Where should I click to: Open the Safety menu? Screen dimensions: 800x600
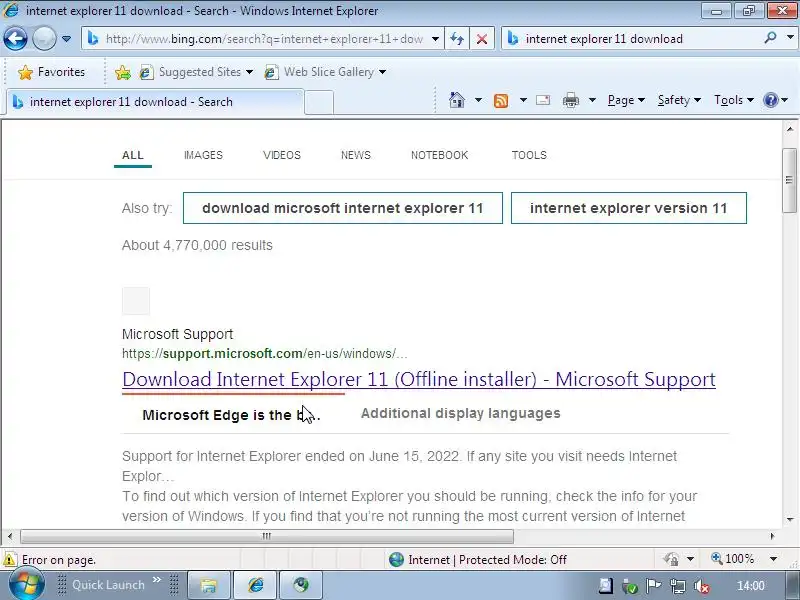pyautogui.click(x=679, y=100)
